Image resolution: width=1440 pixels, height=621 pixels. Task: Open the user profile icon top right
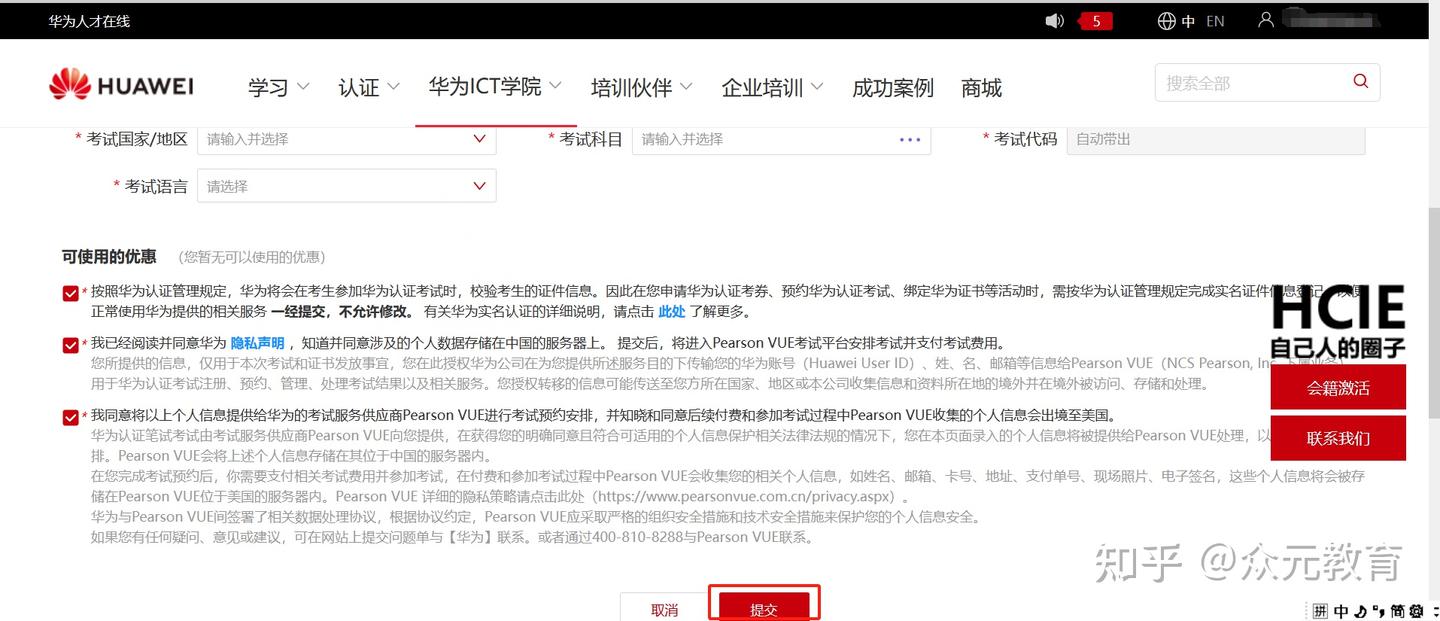pyautogui.click(x=1266, y=18)
